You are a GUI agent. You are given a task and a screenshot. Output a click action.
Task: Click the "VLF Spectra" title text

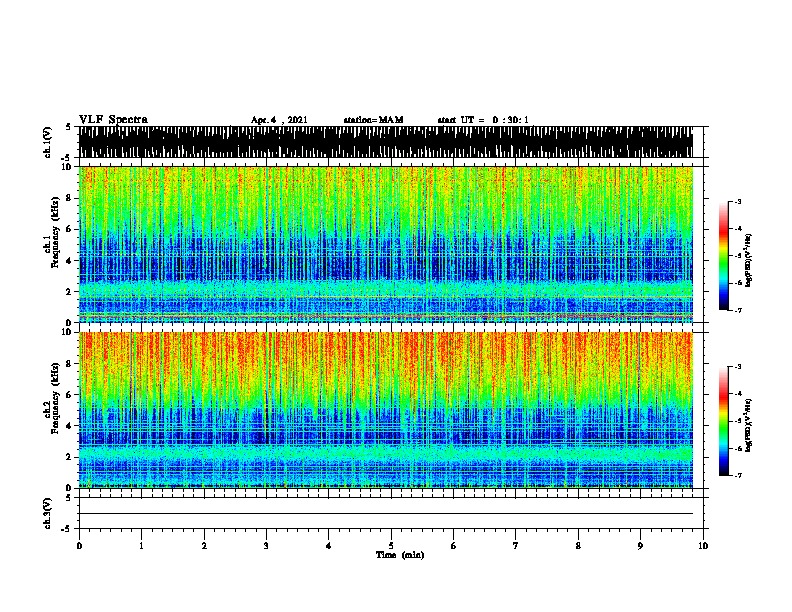coord(113,120)
